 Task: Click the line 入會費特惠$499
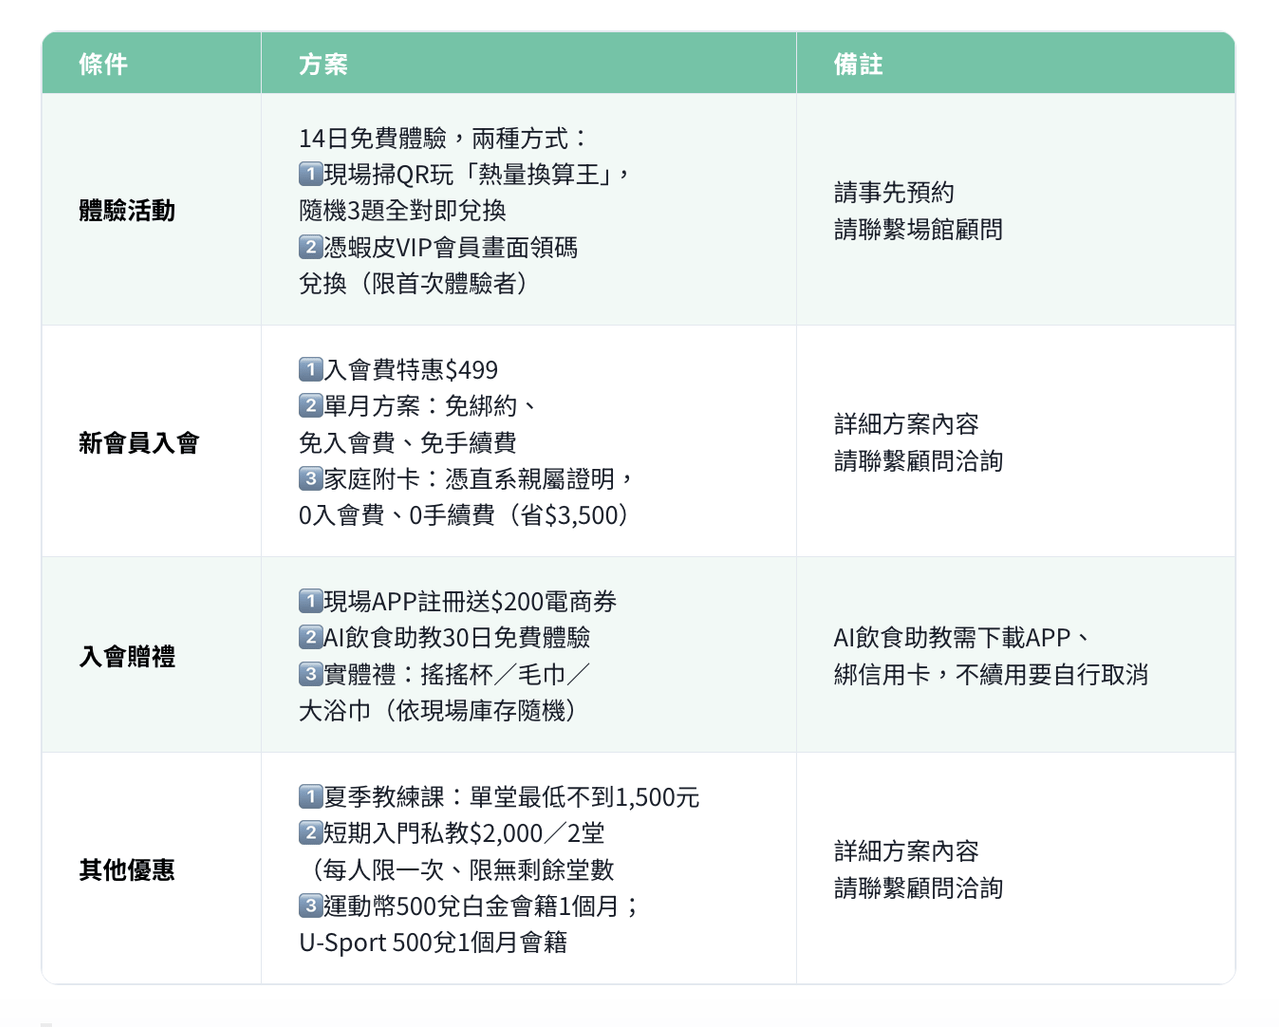398,370
